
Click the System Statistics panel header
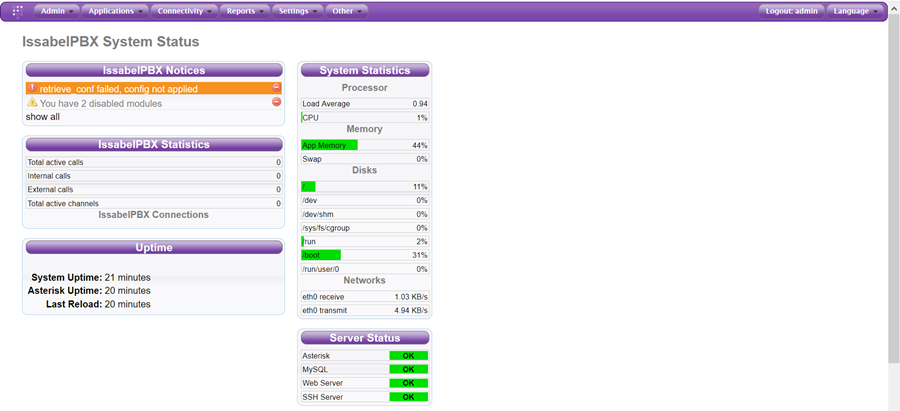[365, 71]
